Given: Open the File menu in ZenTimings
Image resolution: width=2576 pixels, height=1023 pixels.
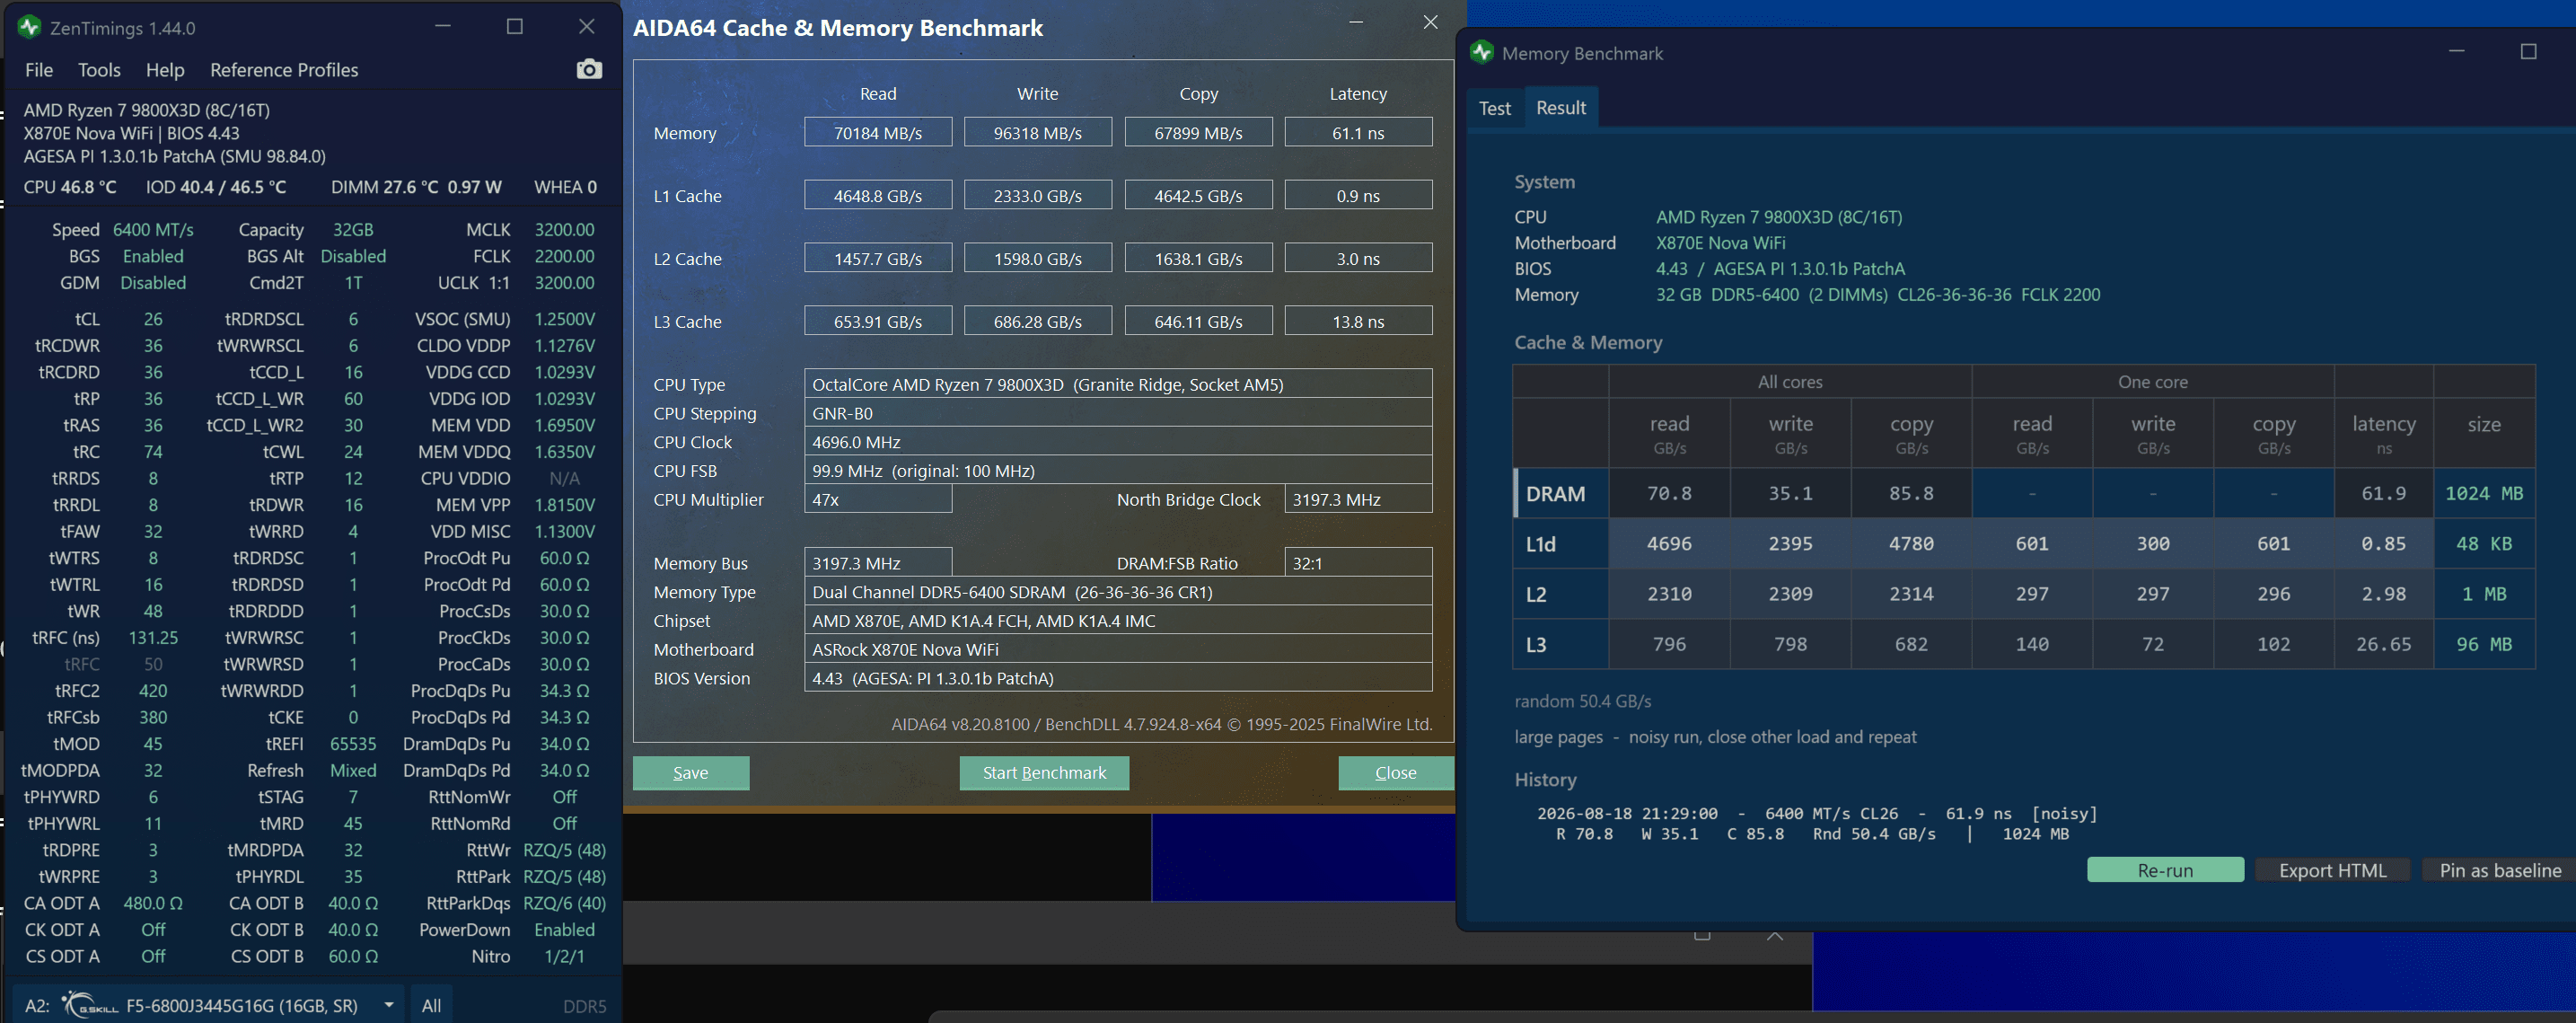Looking at the screenshot, I should pyautogui.click(x=39, y=70).
